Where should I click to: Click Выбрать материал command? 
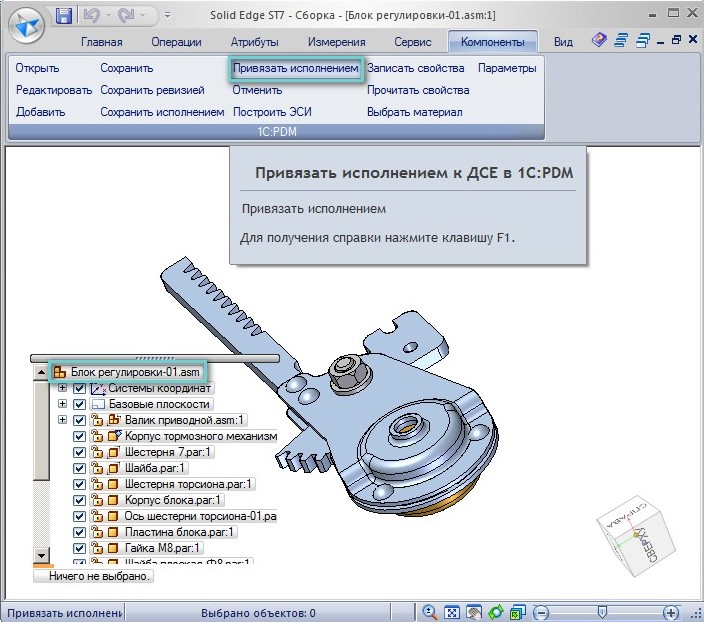pyautogui.click(x=414, y=112)
